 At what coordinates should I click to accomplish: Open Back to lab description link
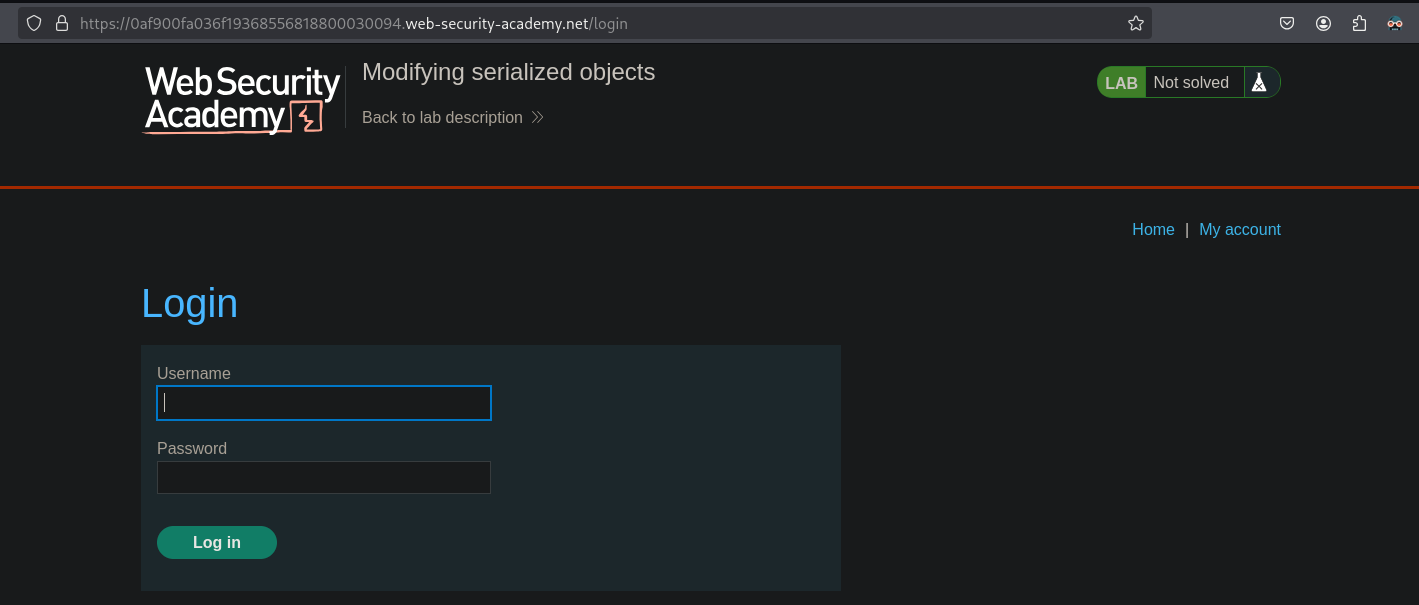442,118
